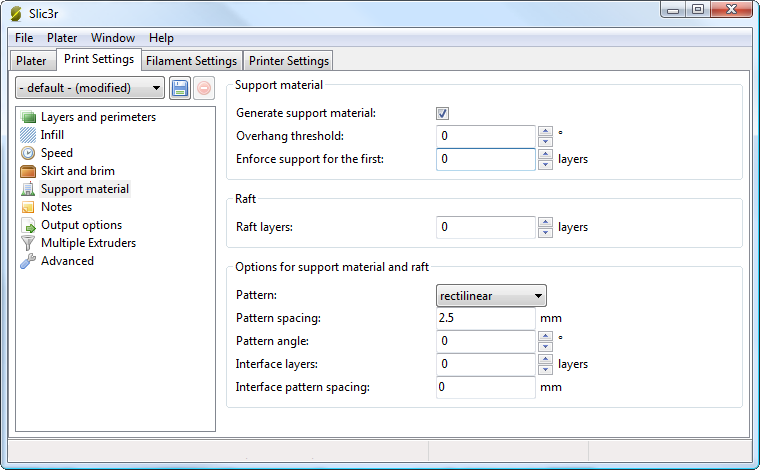760x470 pixels.
Task: Switch to the Print Settings tab
Action: [99, 59]
